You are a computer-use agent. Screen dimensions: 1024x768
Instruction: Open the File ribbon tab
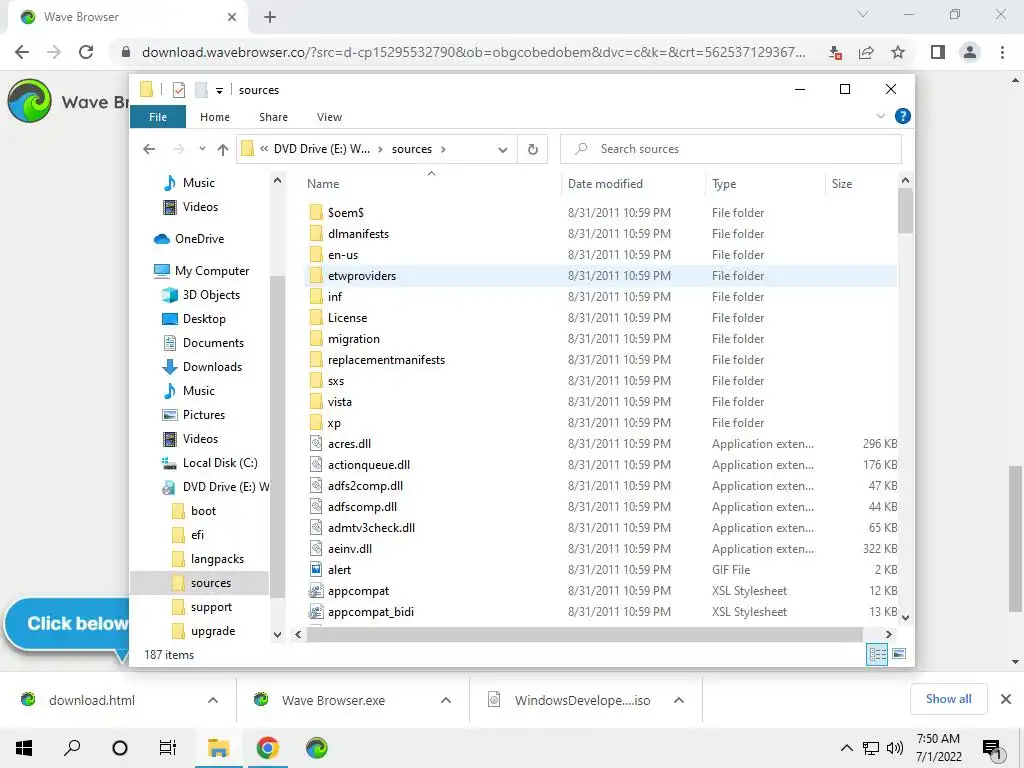click(158, 117)
